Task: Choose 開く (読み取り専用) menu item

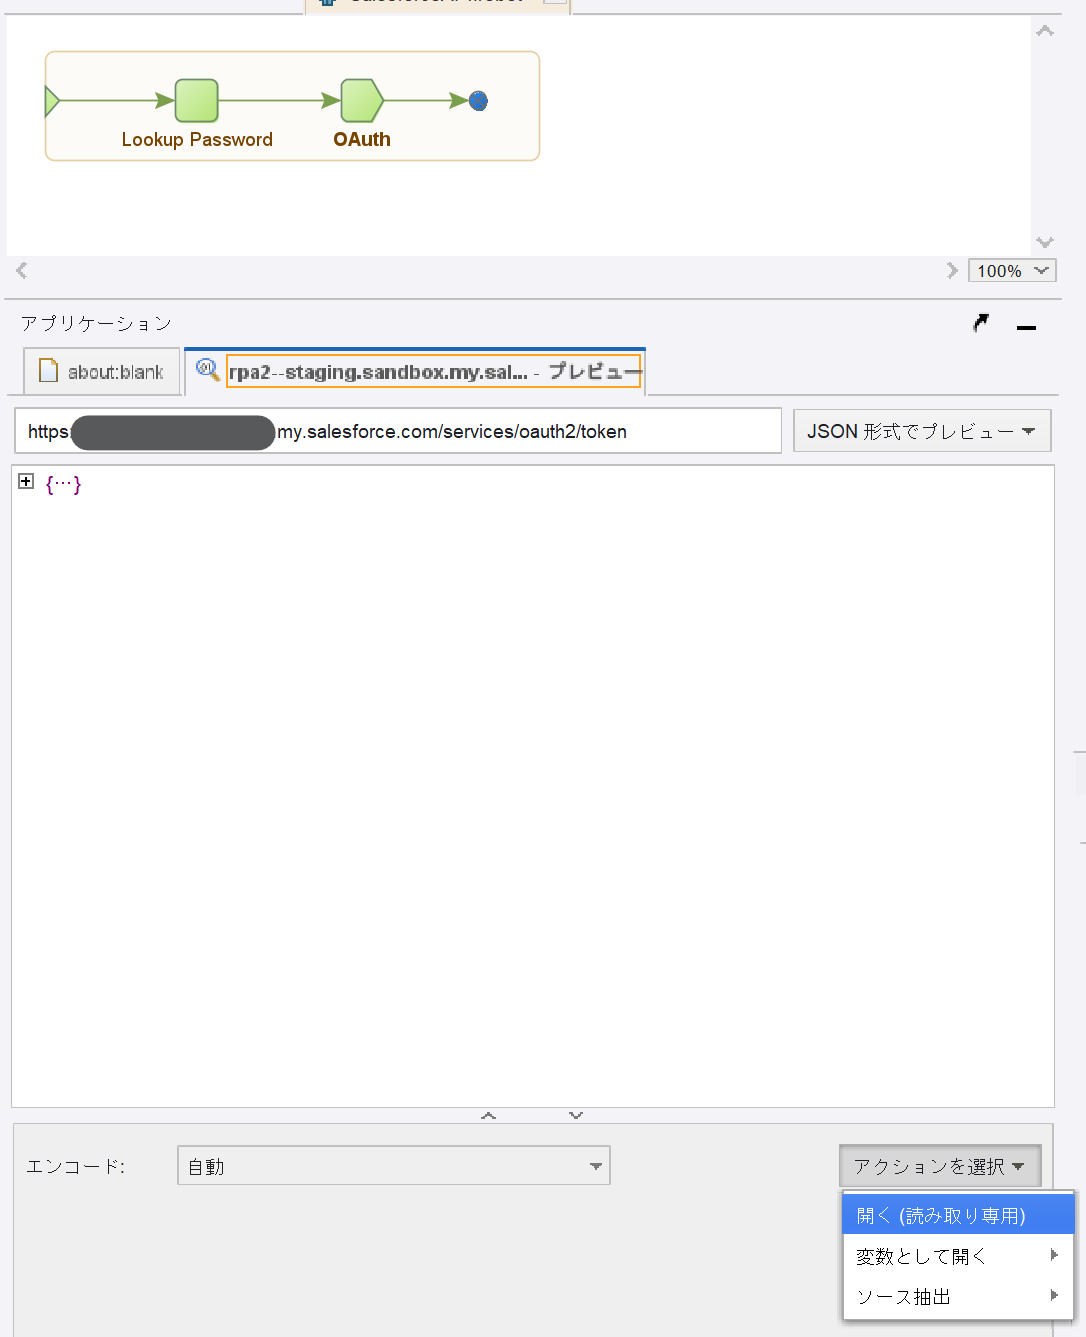Action: point(958,1215)
